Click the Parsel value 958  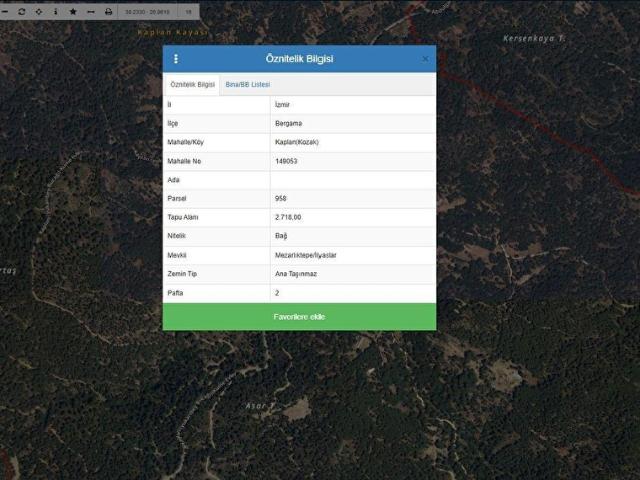[281, 198]
